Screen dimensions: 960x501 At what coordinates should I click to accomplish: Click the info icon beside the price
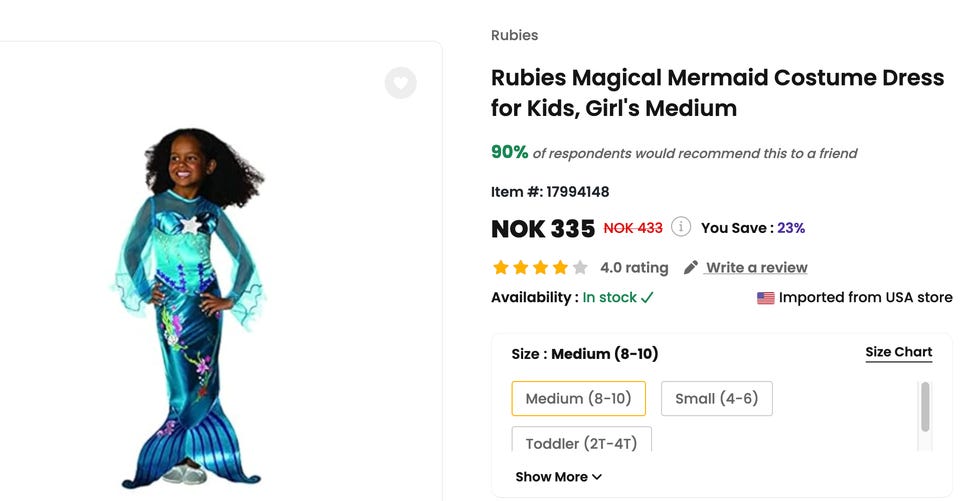[681, 227]
